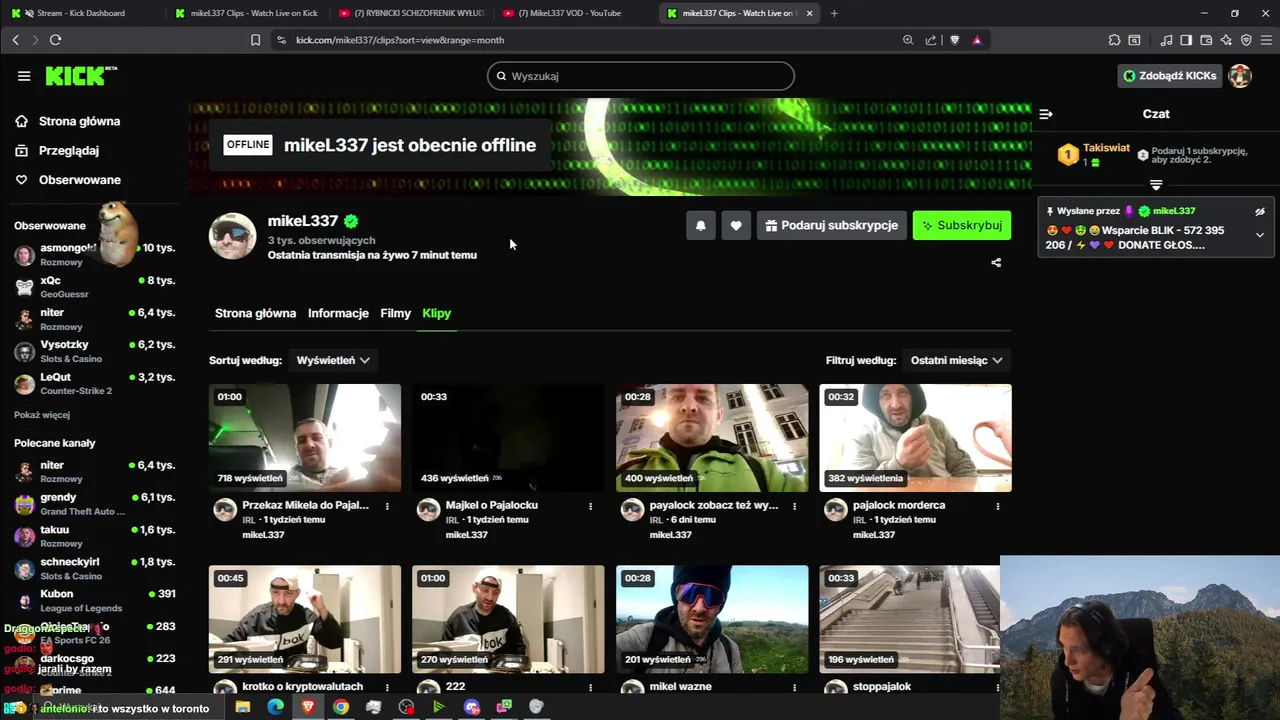Viewport: 1280px width, 720px height.
Task: Open xQc channel in sidebar
Action: [95, 287]
